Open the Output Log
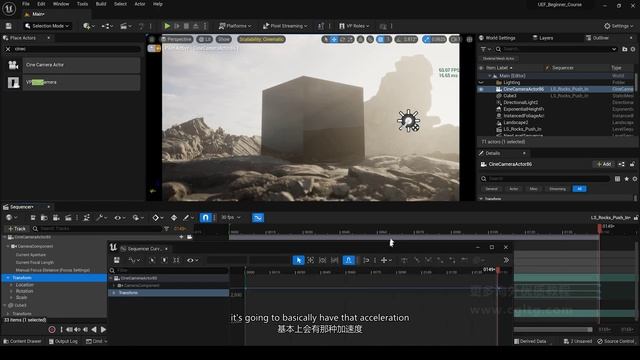Screen dimensions: 640x360 tap(63, 341)
